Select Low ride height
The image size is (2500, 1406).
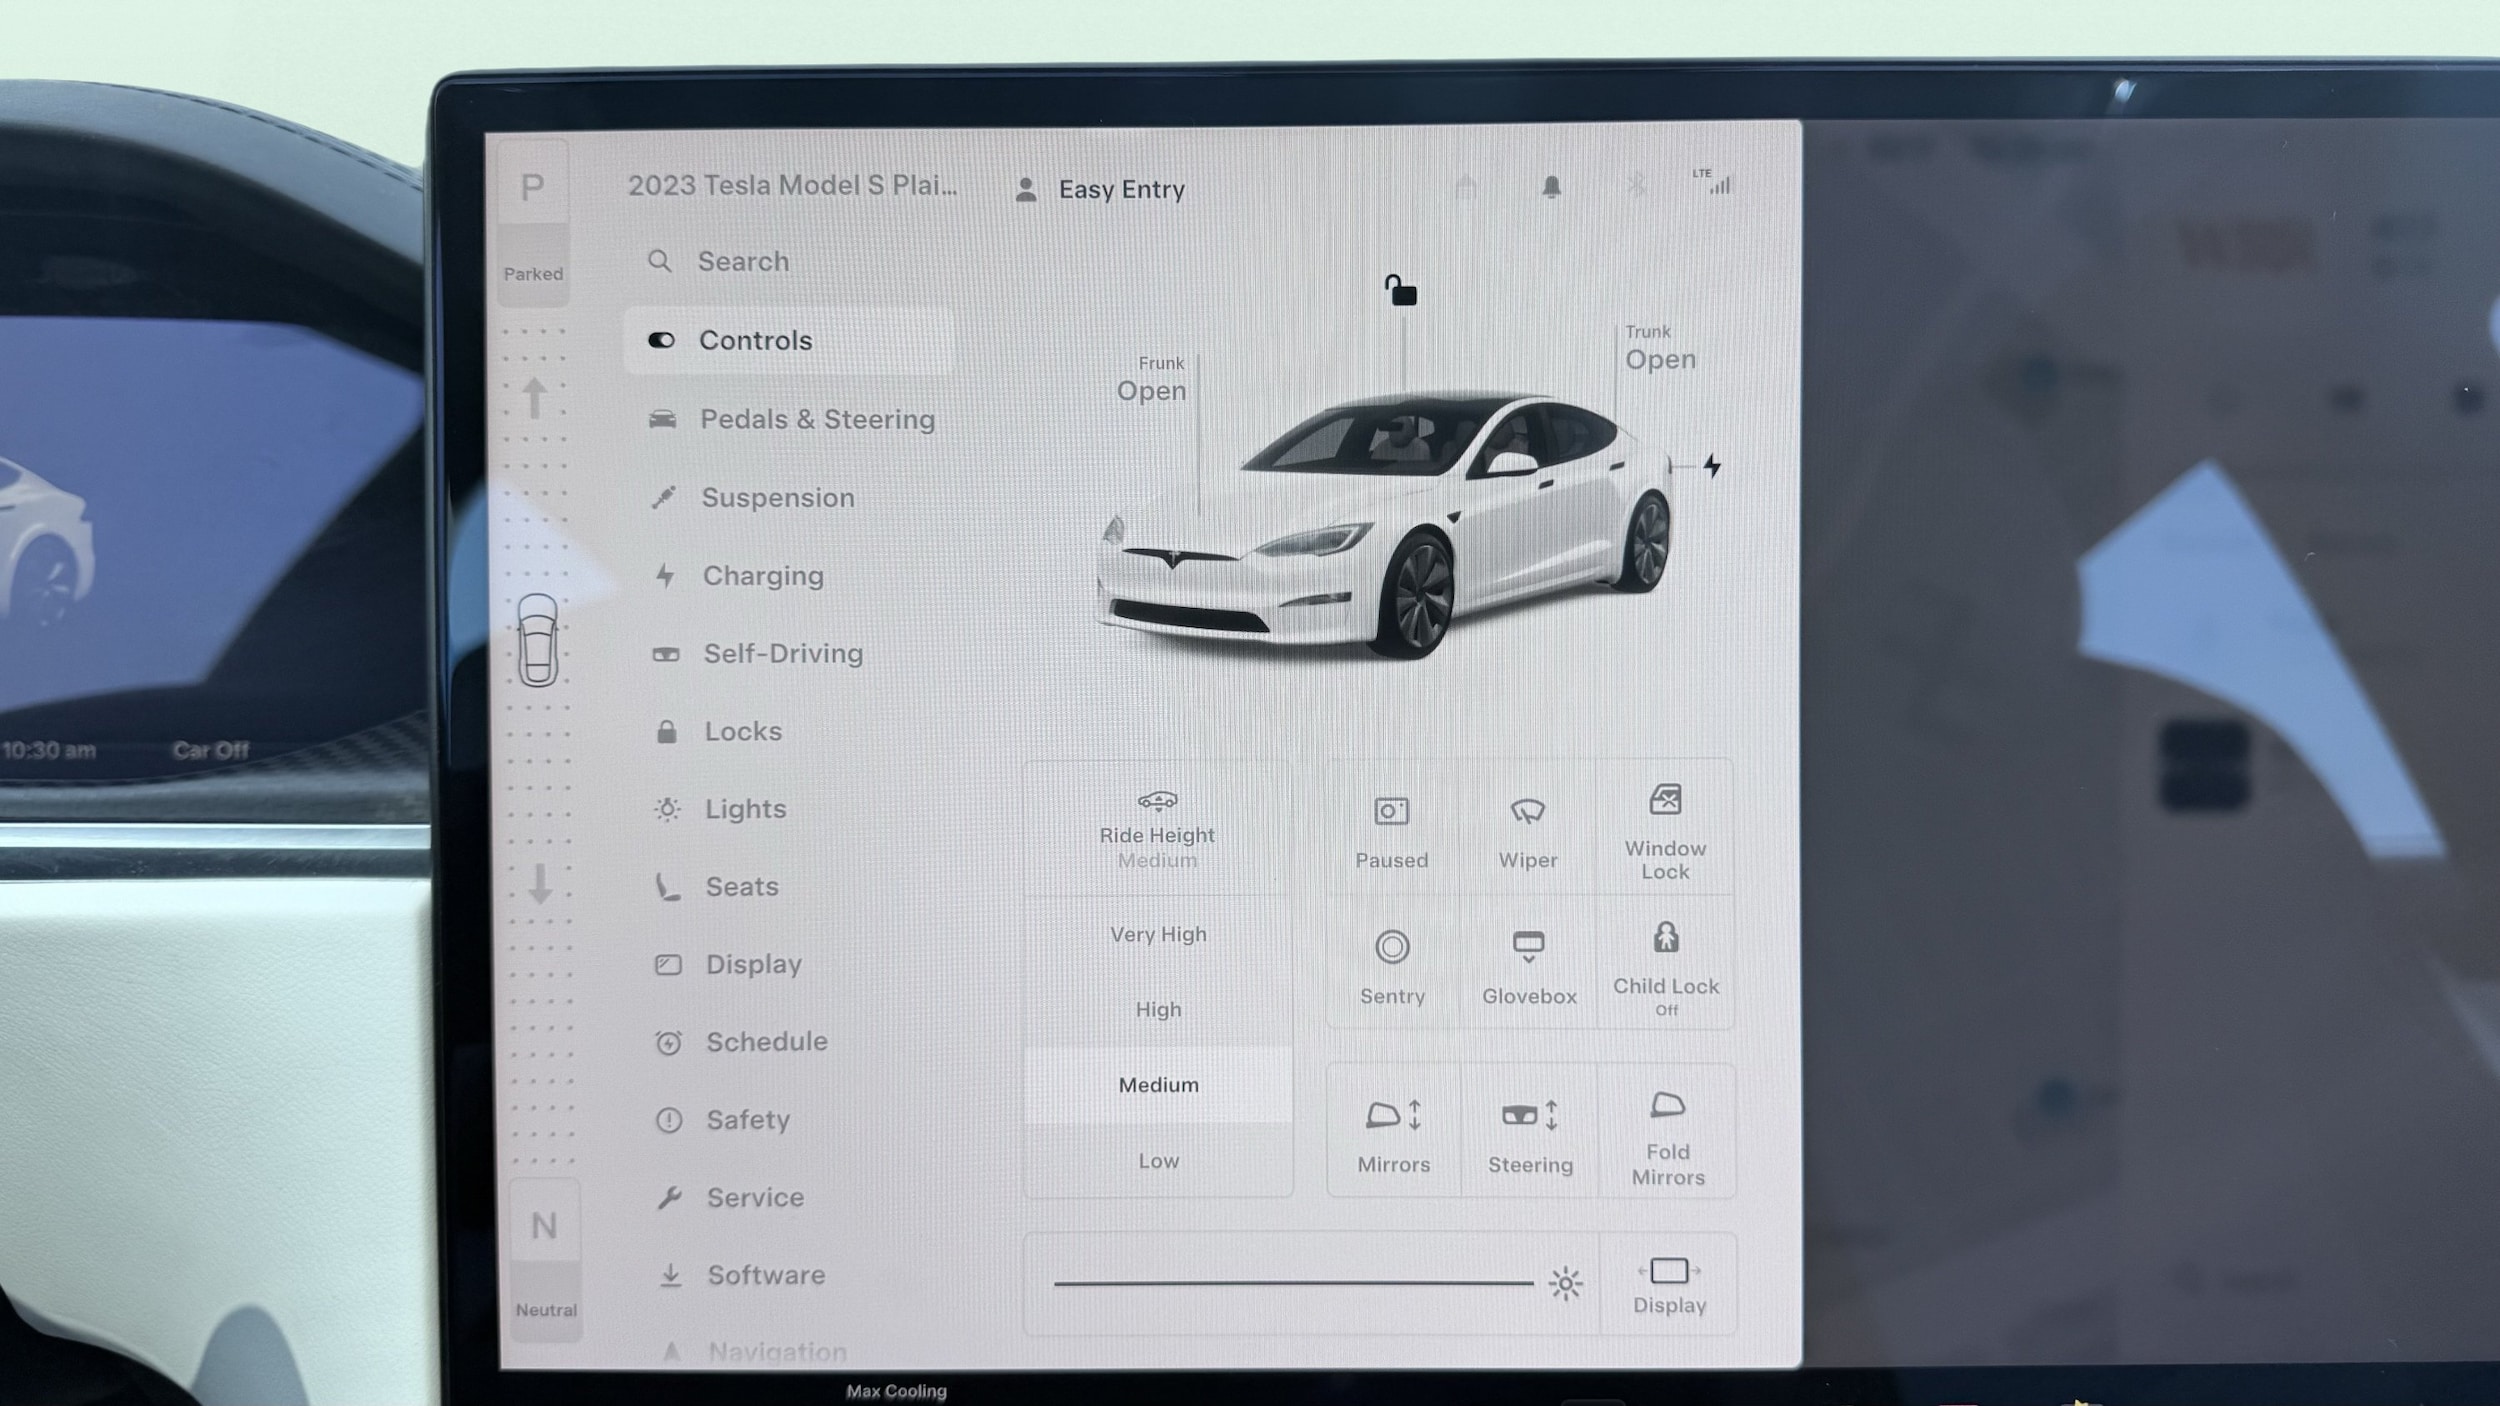1158,1161
